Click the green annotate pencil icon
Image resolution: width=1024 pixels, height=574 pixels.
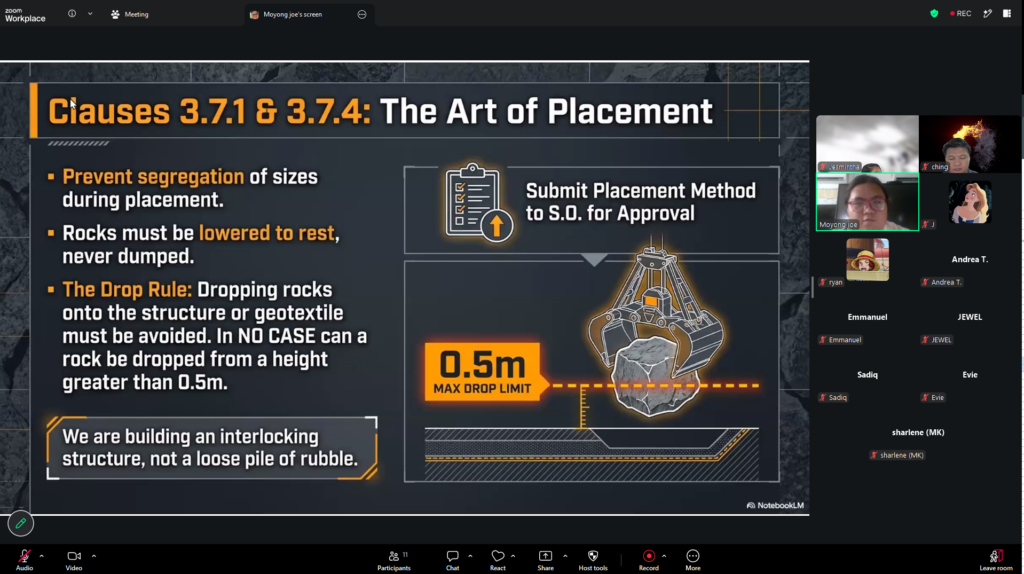point(20,523)
